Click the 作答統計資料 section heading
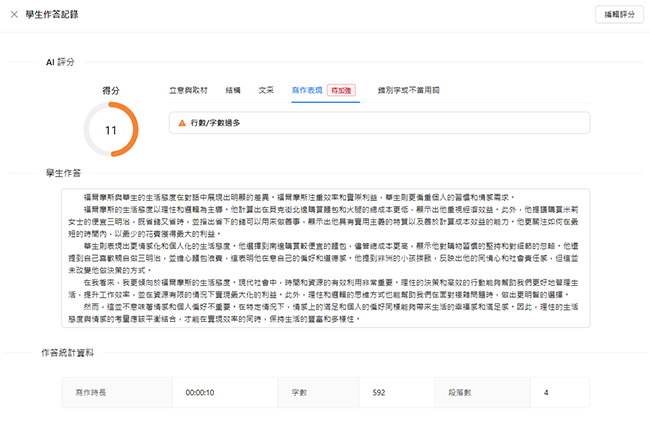The width and height of the screenshot is (650, 445). (x=66, y=351)
